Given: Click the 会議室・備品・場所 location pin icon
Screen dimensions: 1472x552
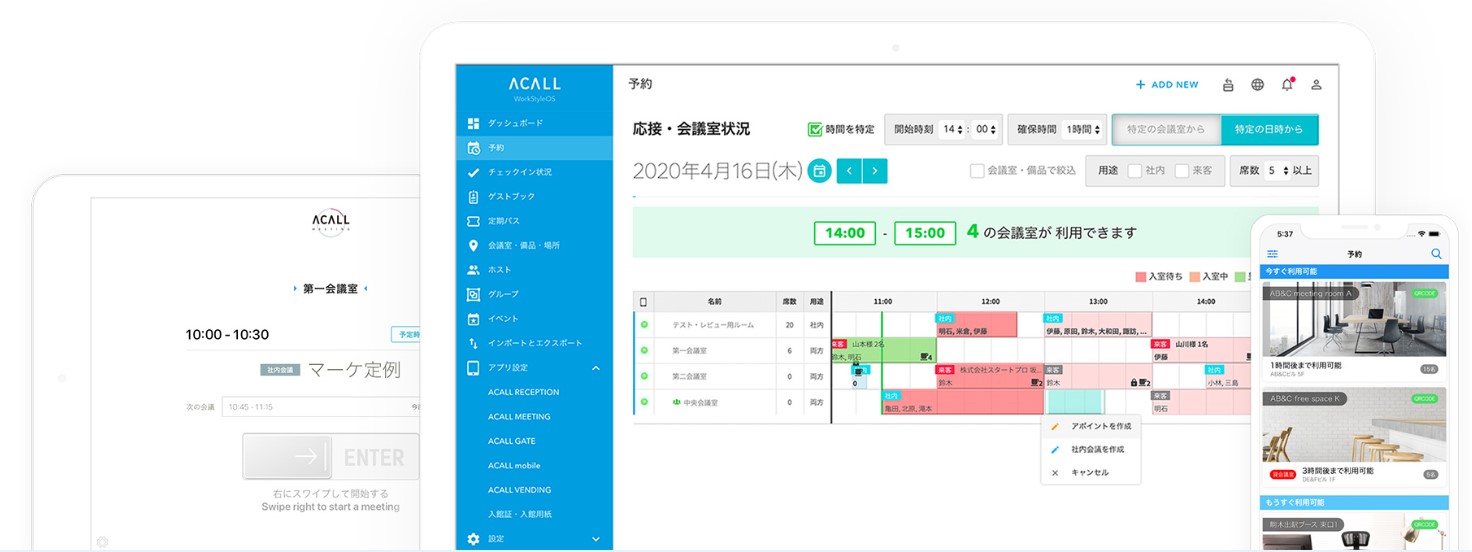Looking at the screenshot, I should point(474,245).
